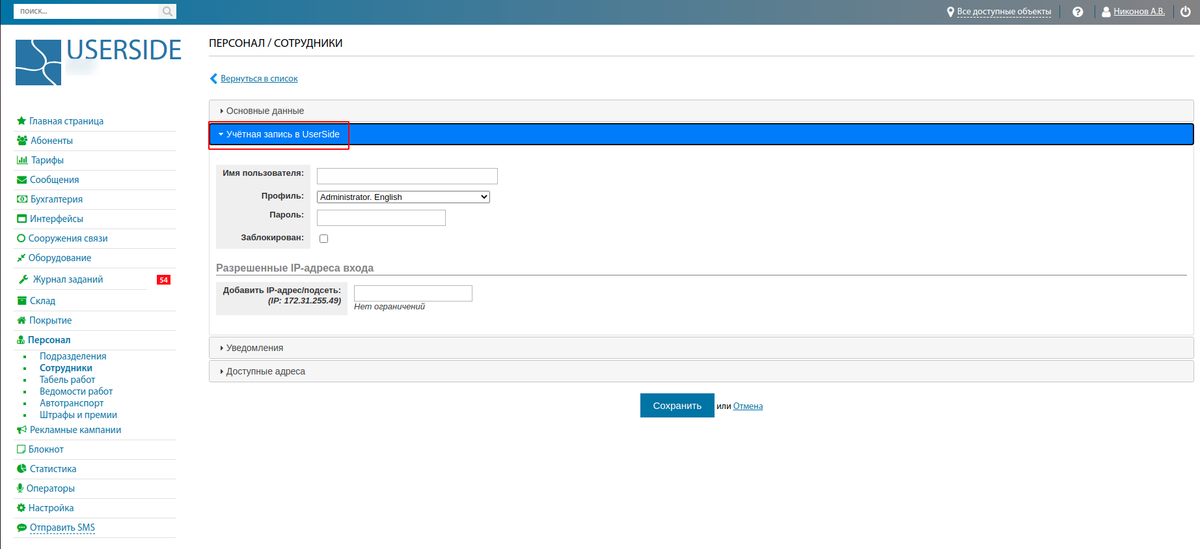Click the Абоненты people icon

21,141
